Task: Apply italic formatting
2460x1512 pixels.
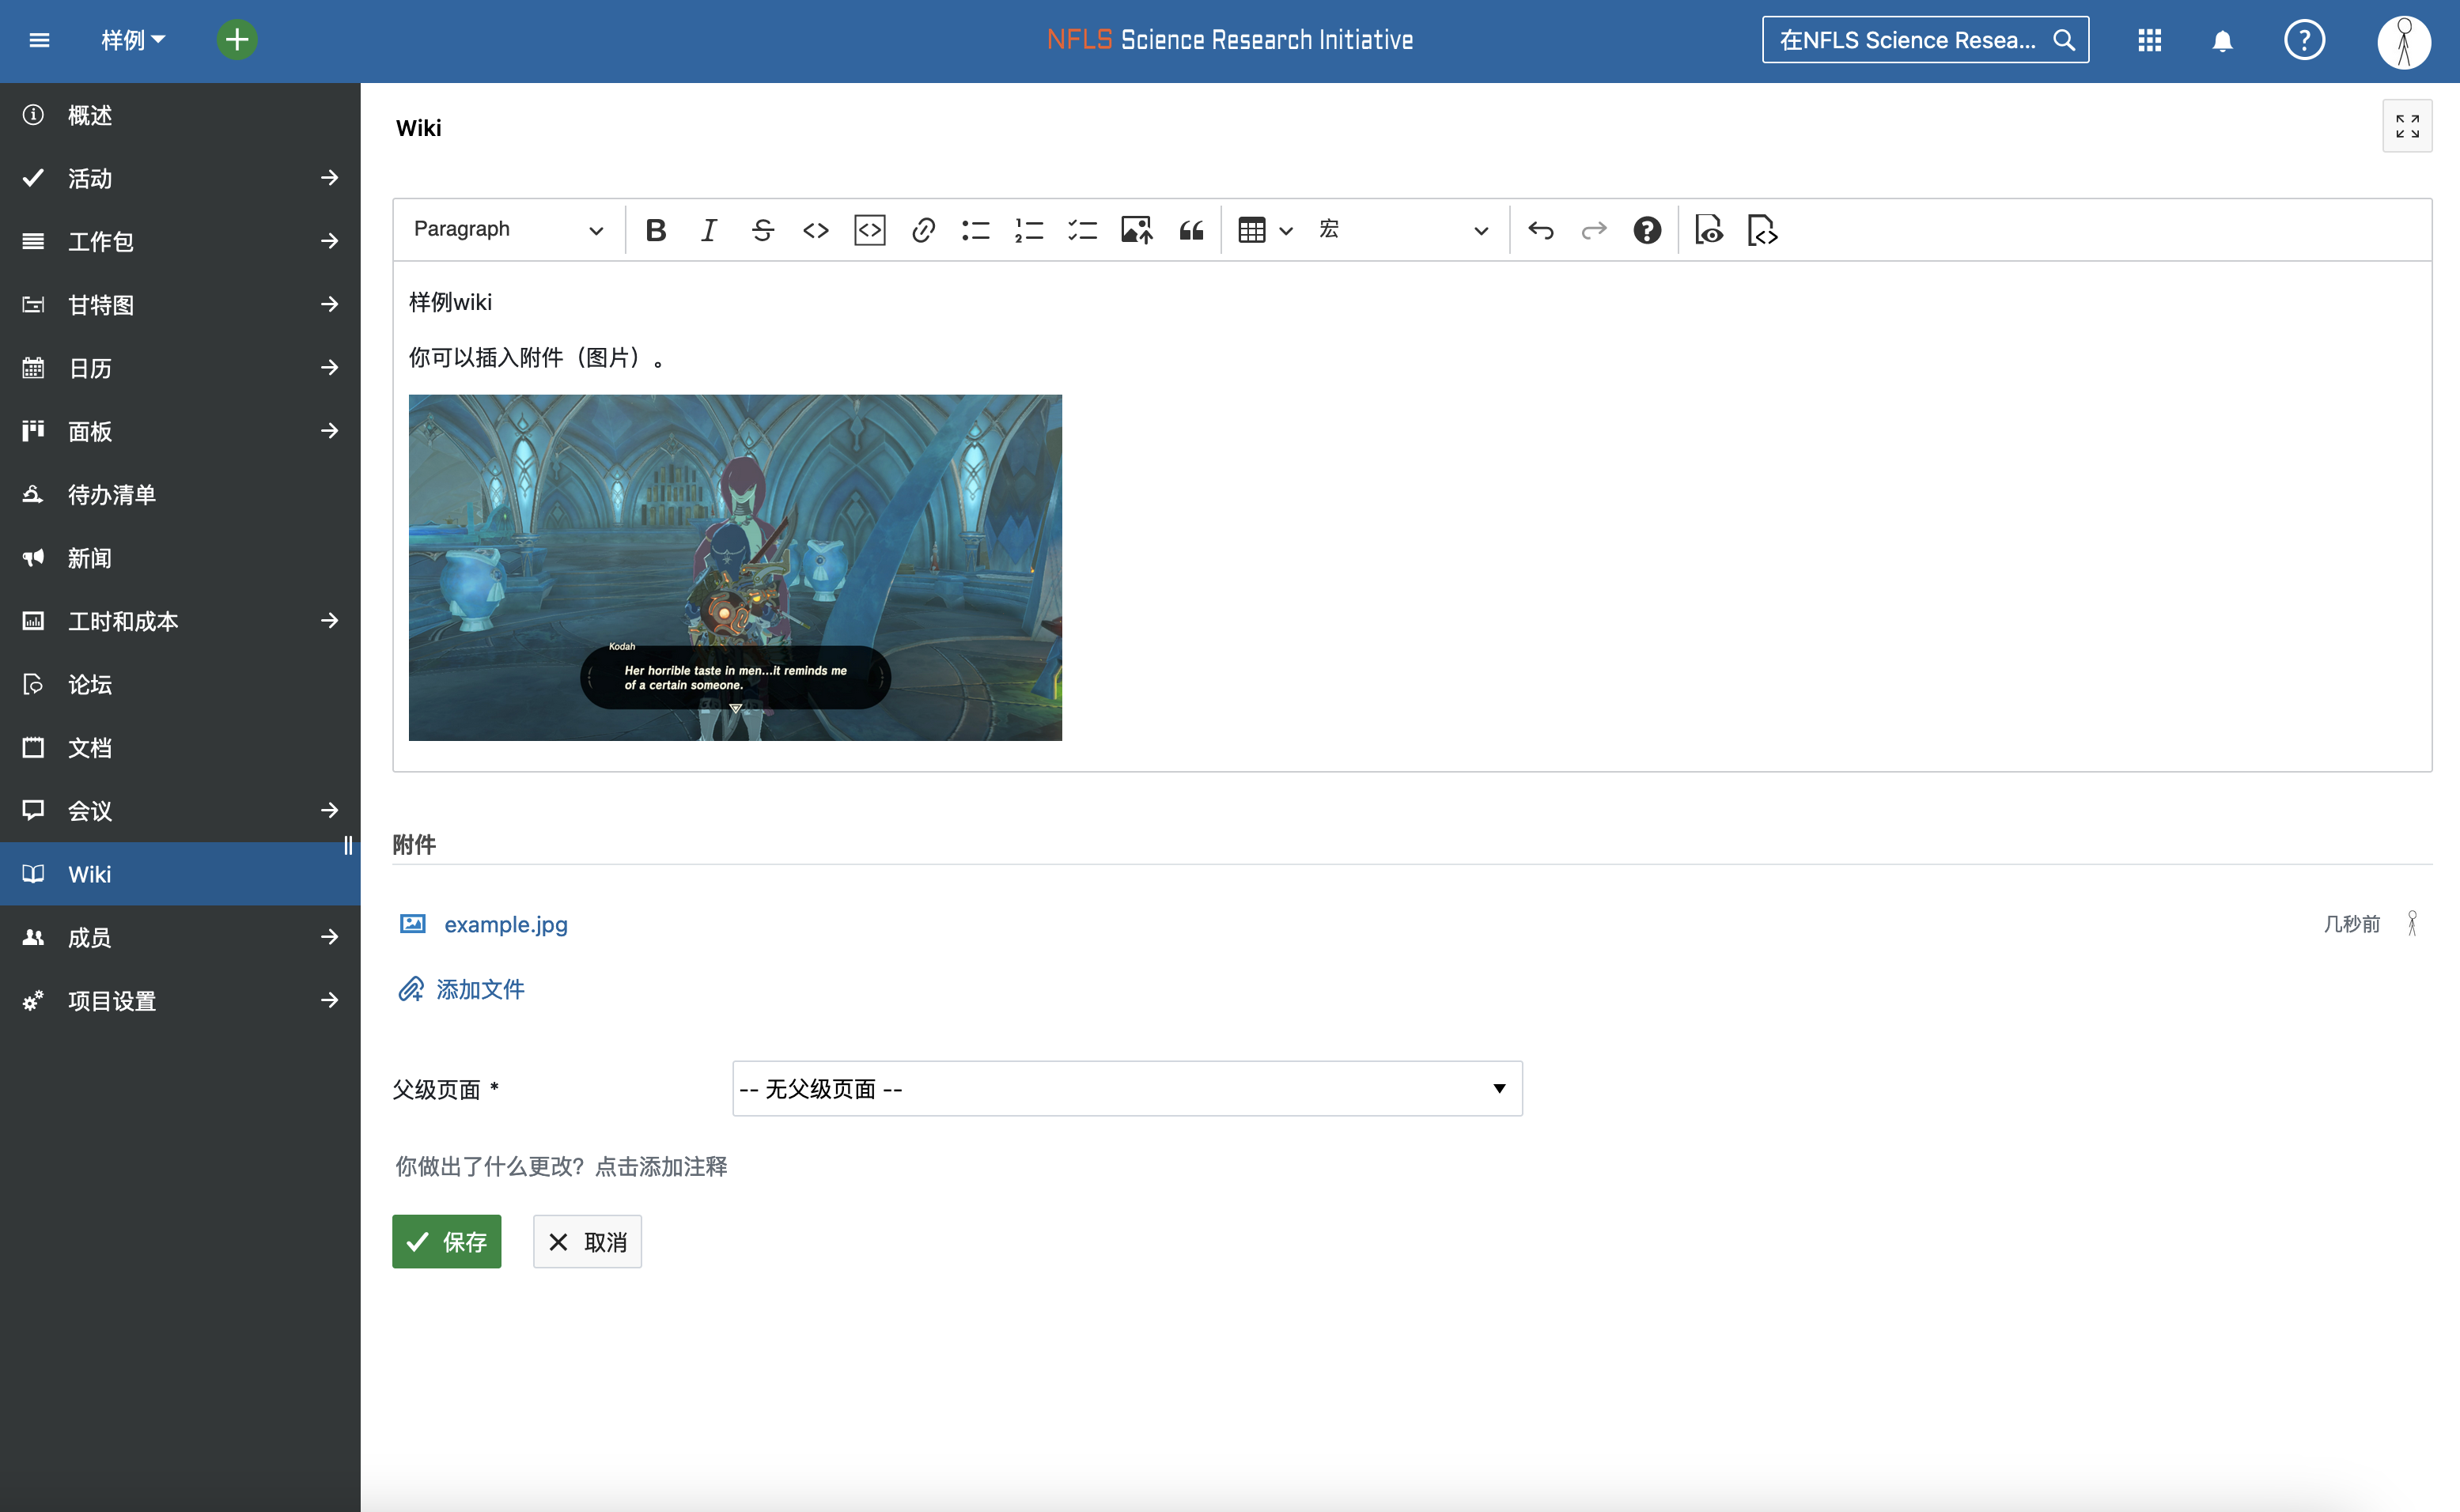Action: point(709,231)
